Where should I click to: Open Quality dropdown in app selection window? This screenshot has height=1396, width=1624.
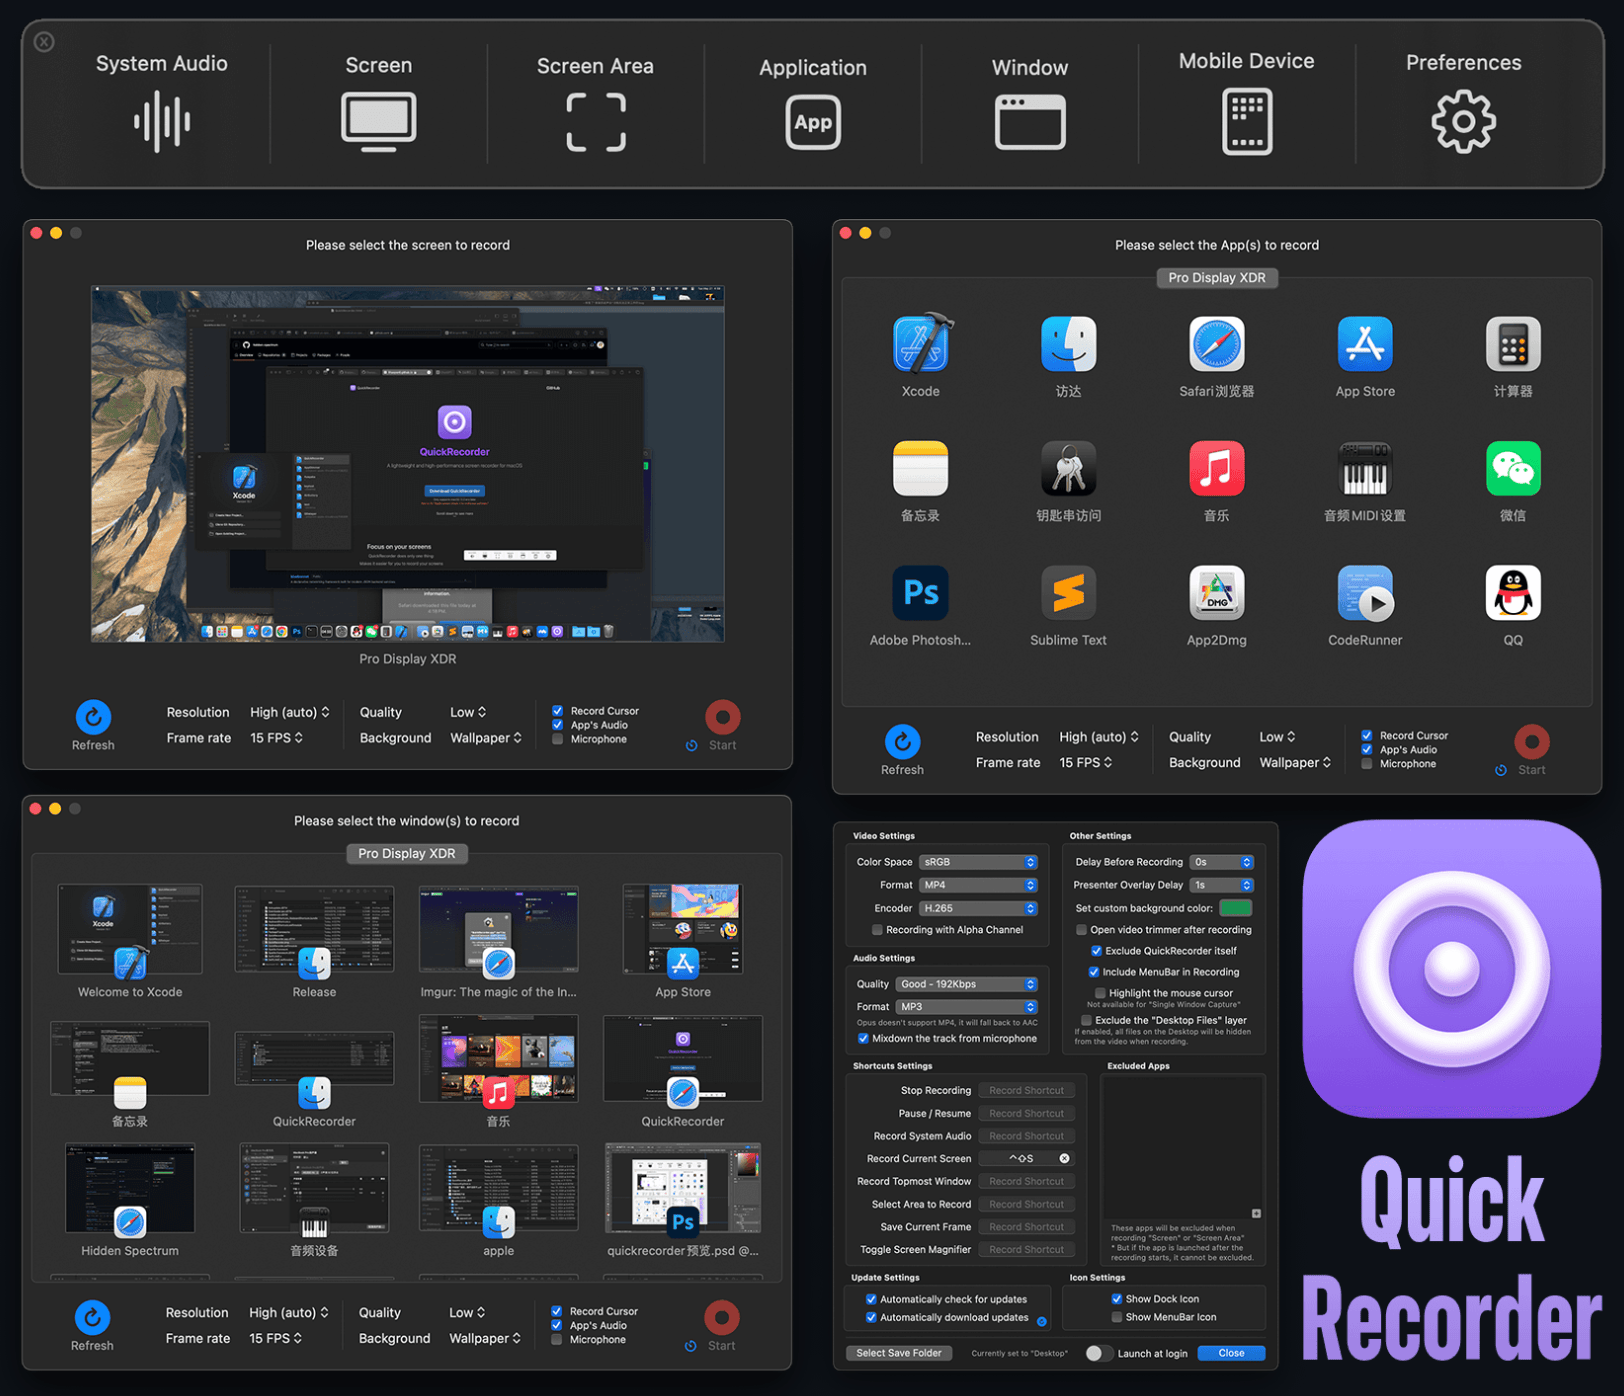click(x=1277, y=737)
